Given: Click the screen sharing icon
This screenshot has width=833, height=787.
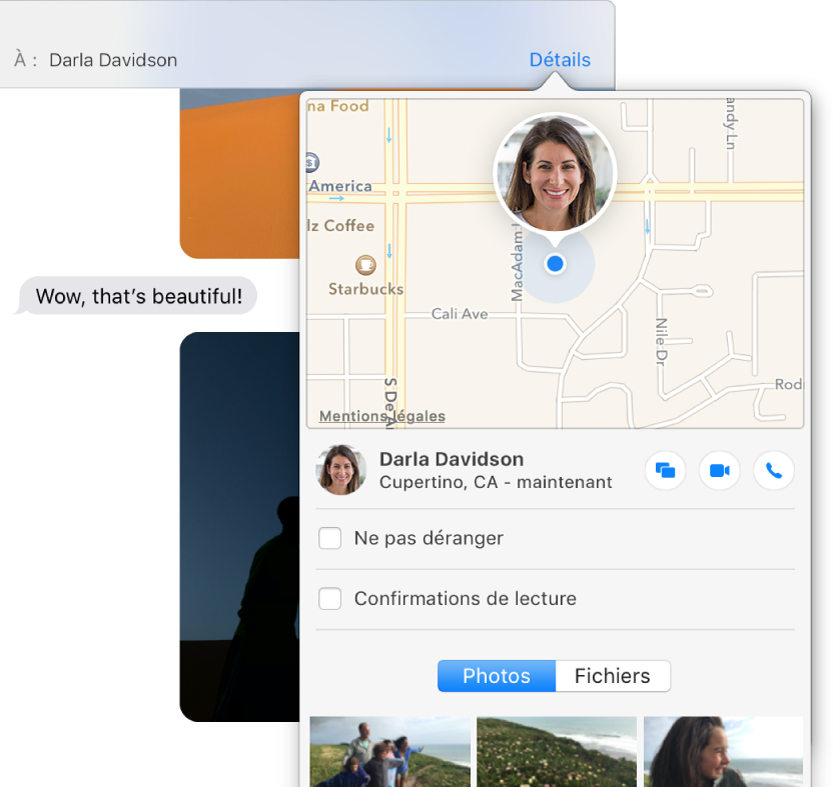Looking at the screenshot, I should click(665, 470).
